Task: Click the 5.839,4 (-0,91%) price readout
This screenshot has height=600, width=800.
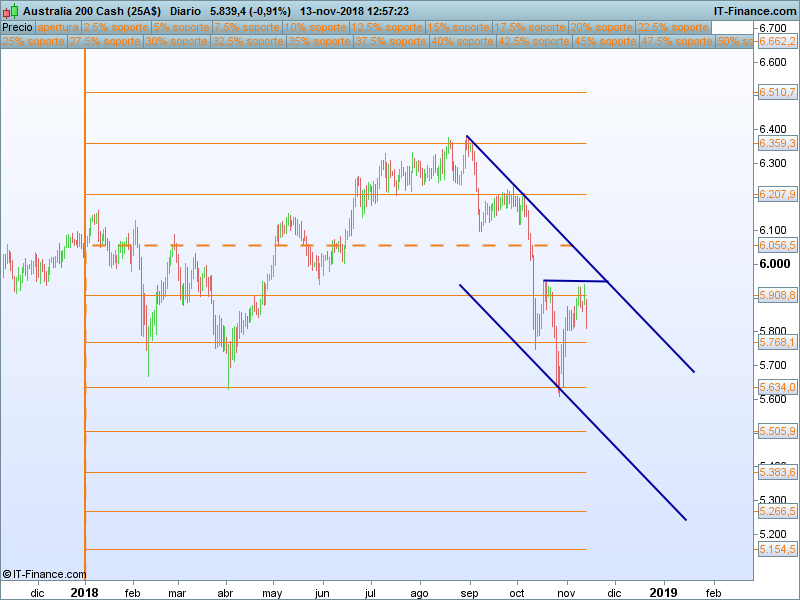Action: pos(251,11)
